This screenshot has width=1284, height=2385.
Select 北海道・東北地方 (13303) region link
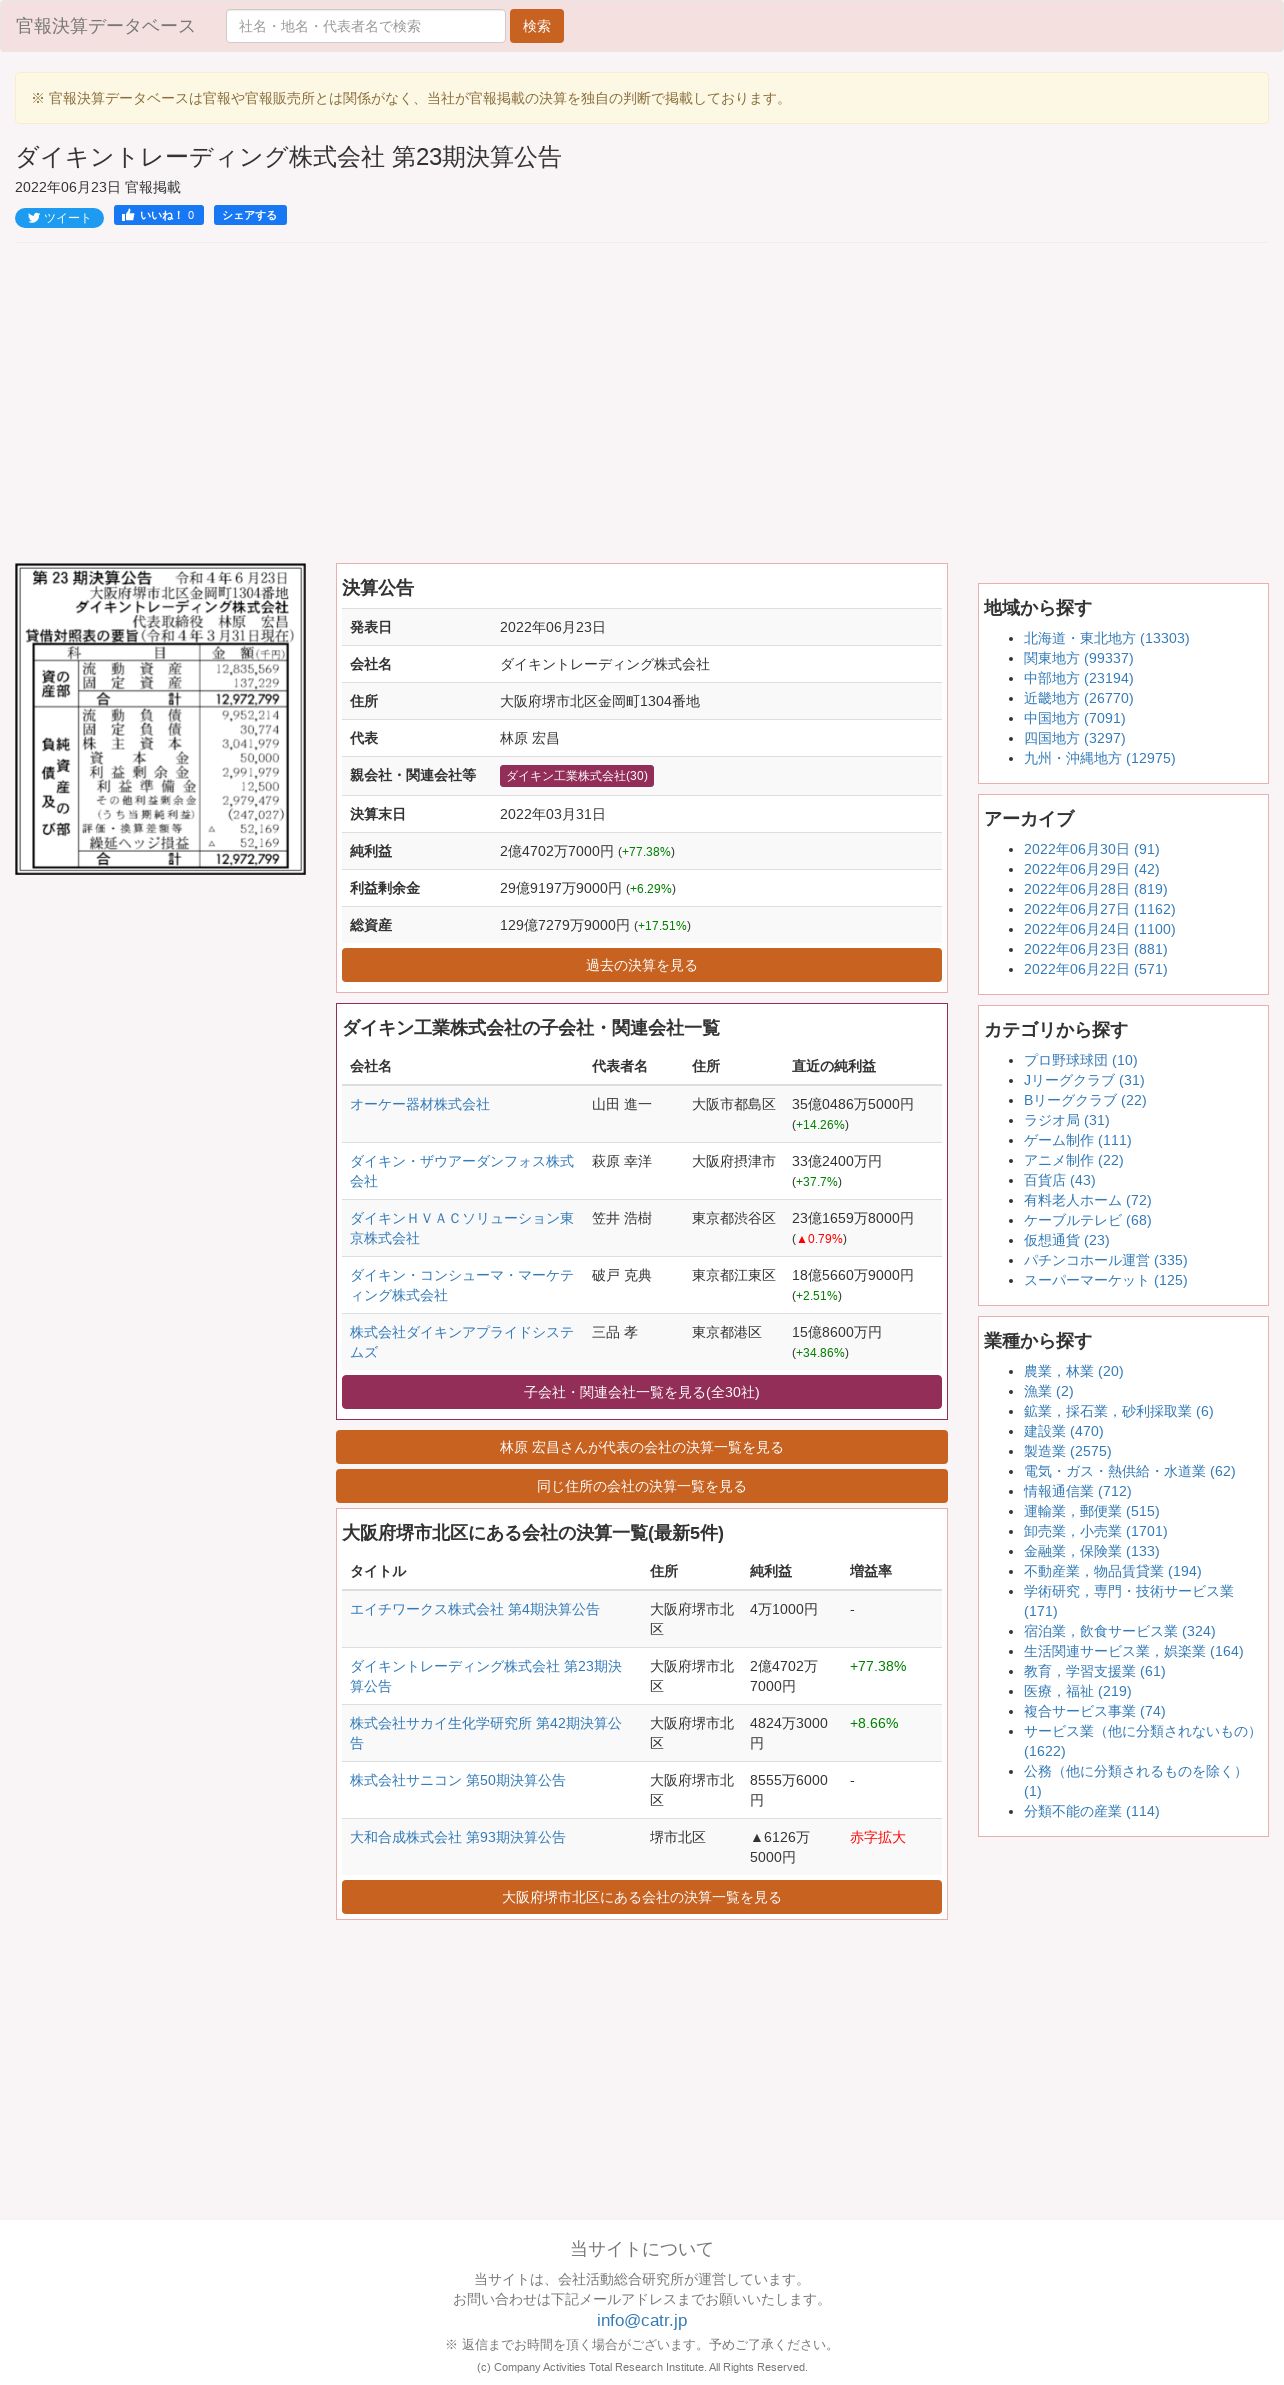coord(1106,638)
